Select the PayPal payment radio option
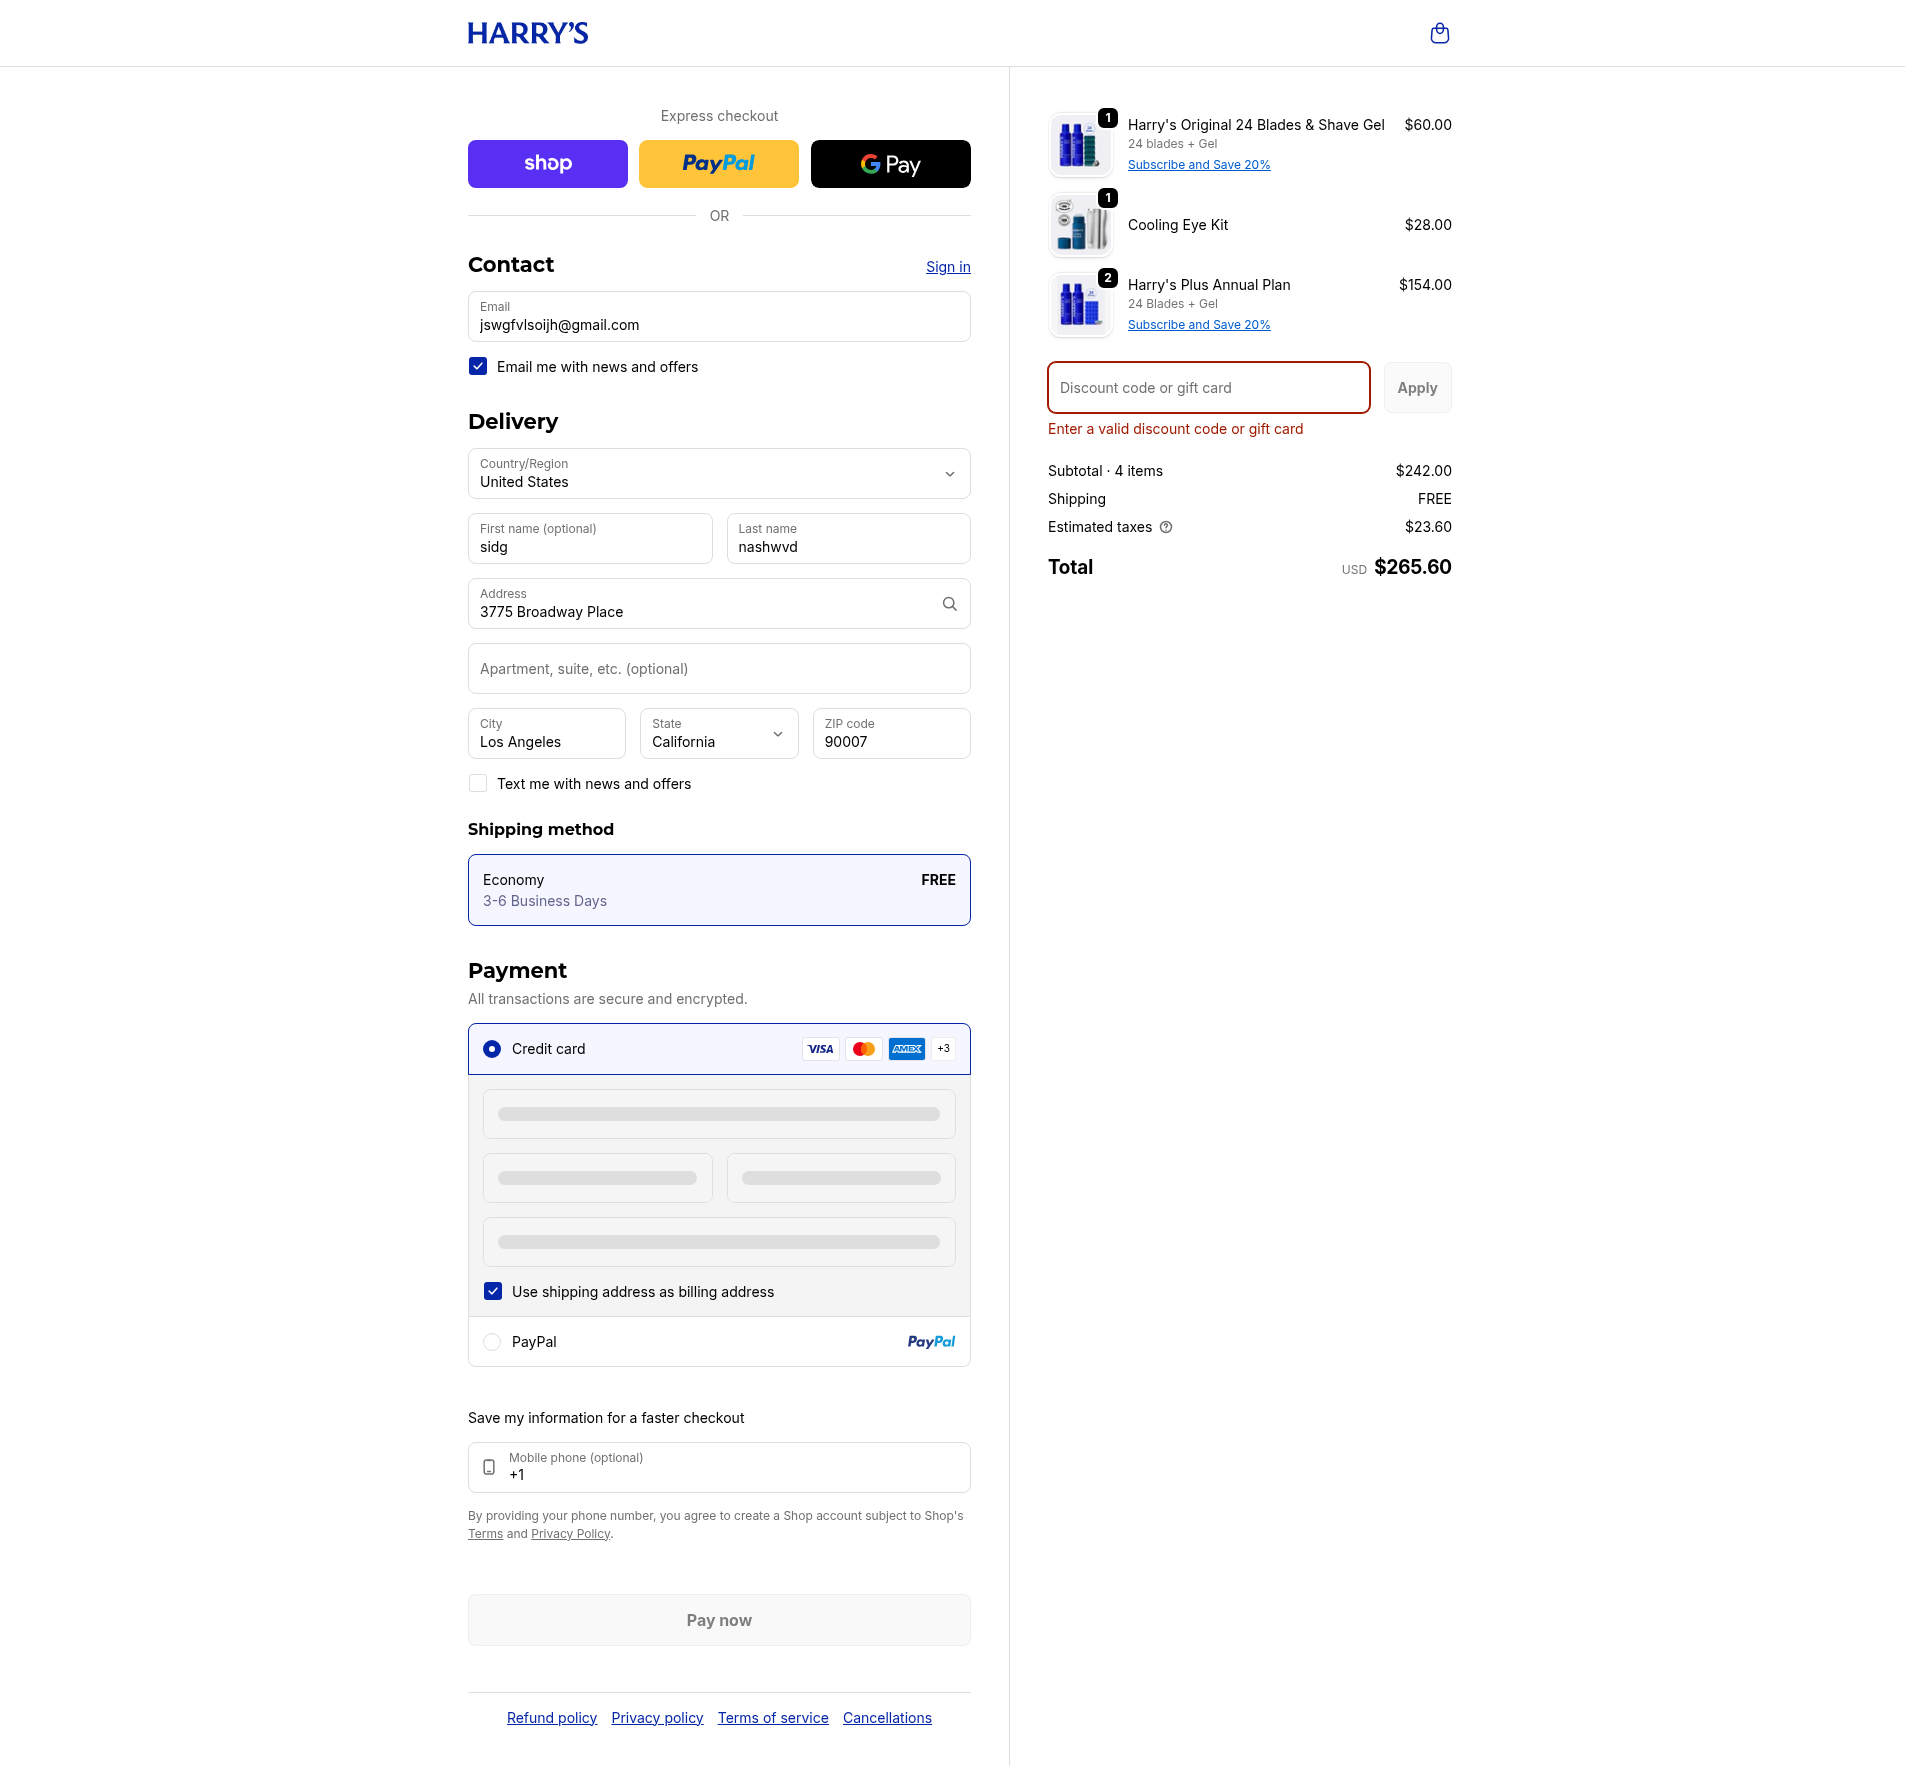The image size is (1905, 1766). [492, 1342]
